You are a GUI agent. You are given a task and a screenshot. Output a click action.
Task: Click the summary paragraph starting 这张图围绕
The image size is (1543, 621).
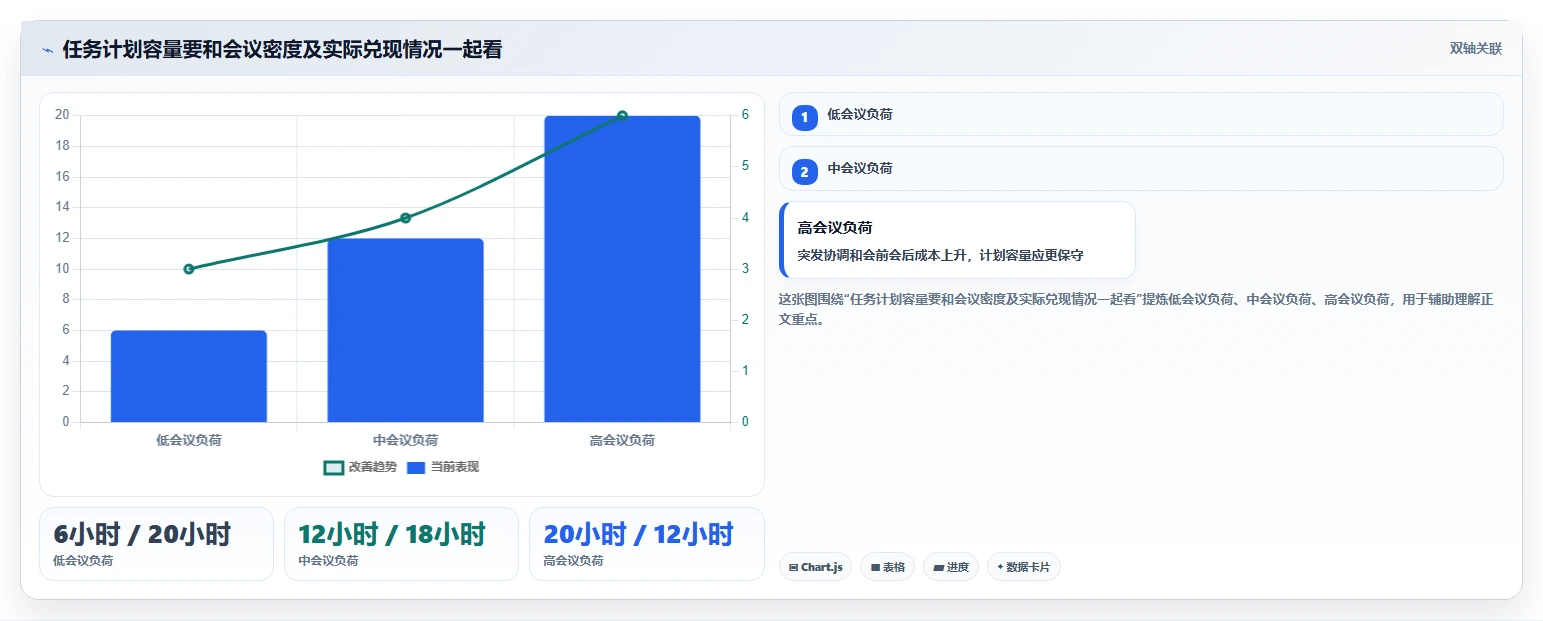1135,309
